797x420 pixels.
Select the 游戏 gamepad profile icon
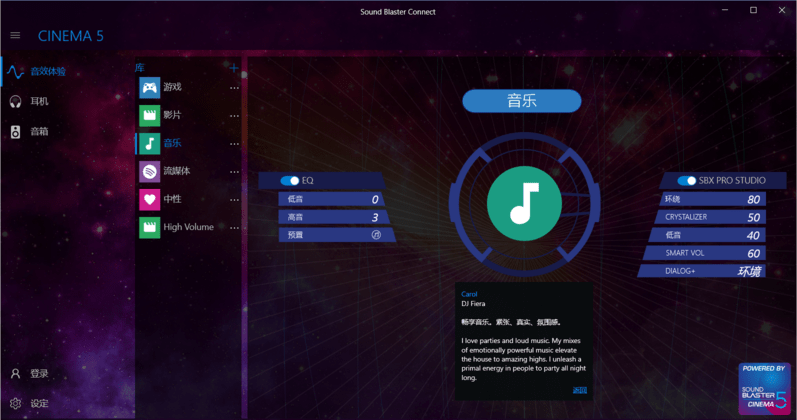tap(149, 87)
